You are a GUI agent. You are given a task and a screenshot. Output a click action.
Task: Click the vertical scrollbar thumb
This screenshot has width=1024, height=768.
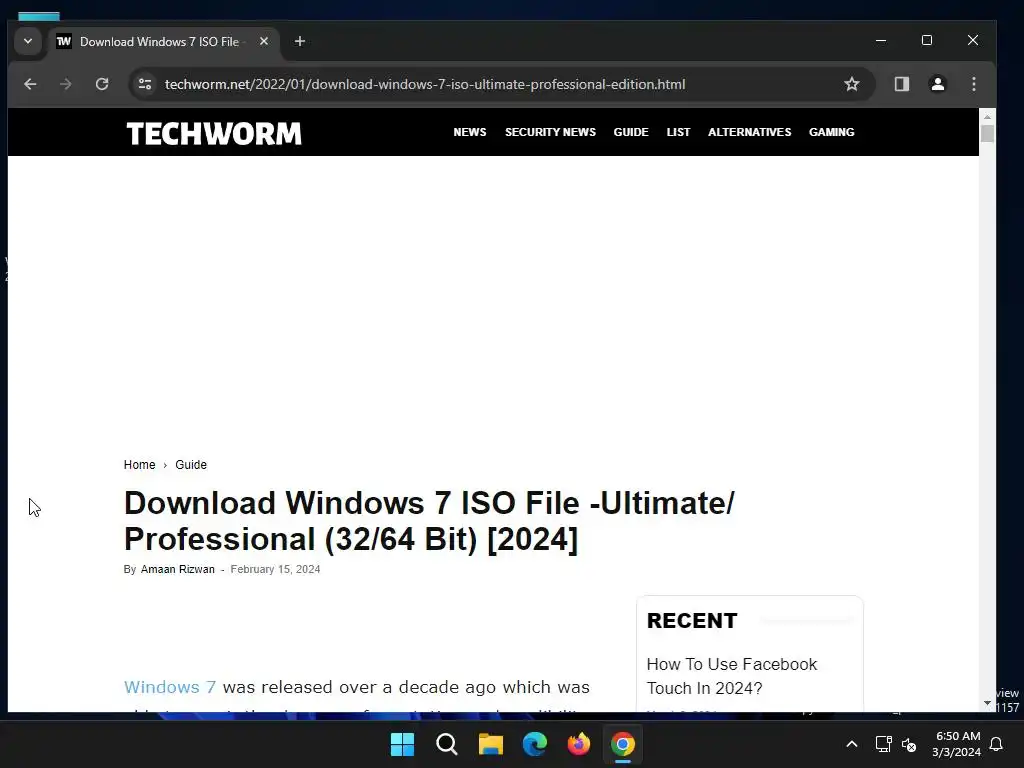click(987, 133)
